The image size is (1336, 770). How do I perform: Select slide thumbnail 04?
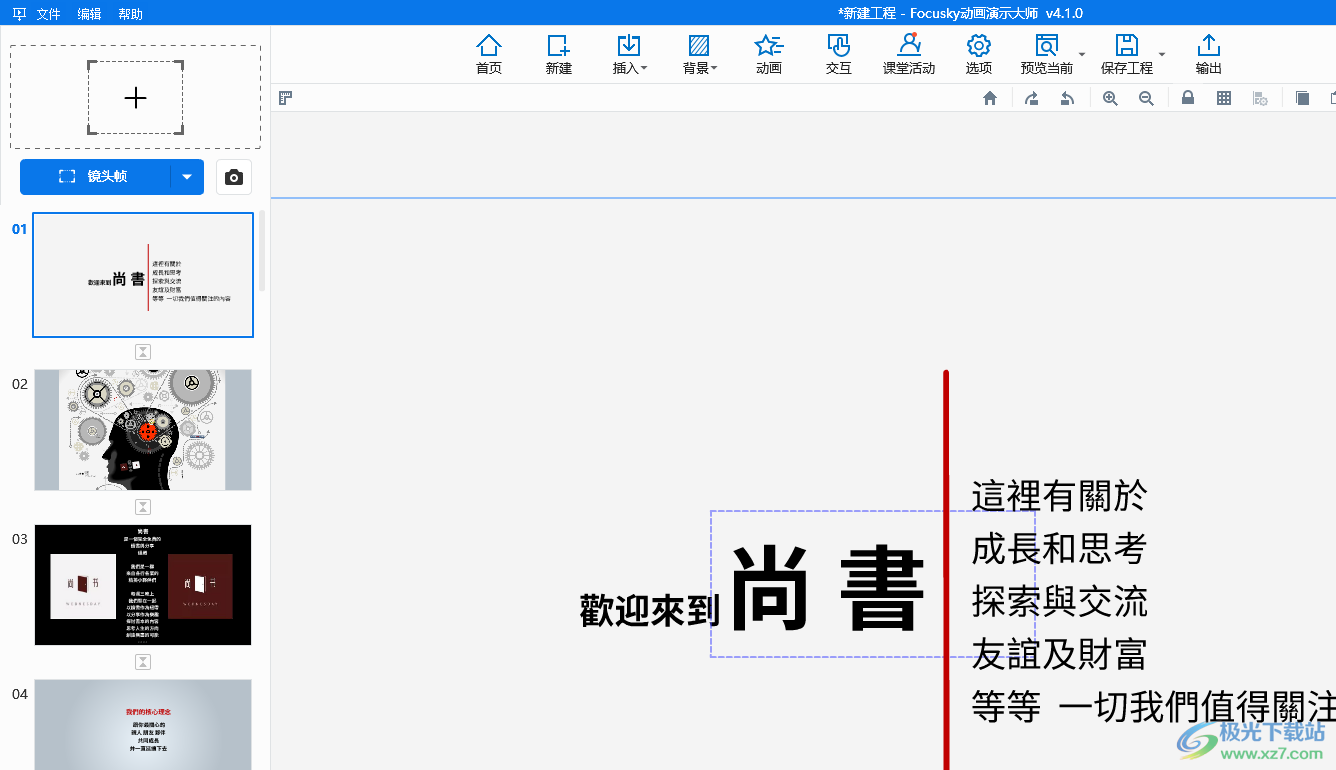(143, 724)
